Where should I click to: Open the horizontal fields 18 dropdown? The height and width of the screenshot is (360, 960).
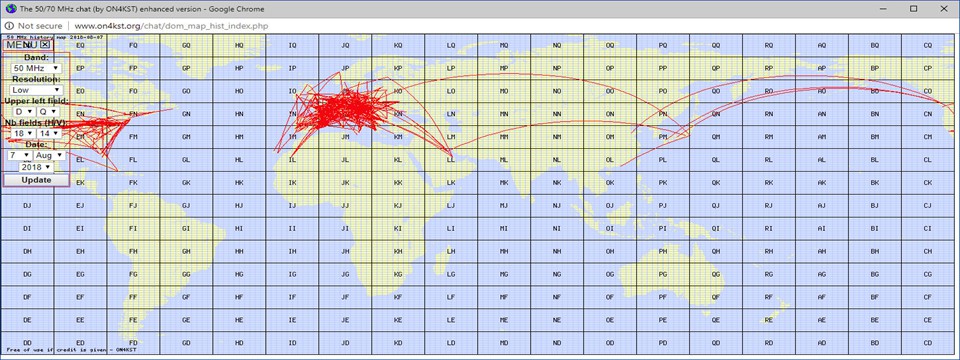click(x=23, y=133)
